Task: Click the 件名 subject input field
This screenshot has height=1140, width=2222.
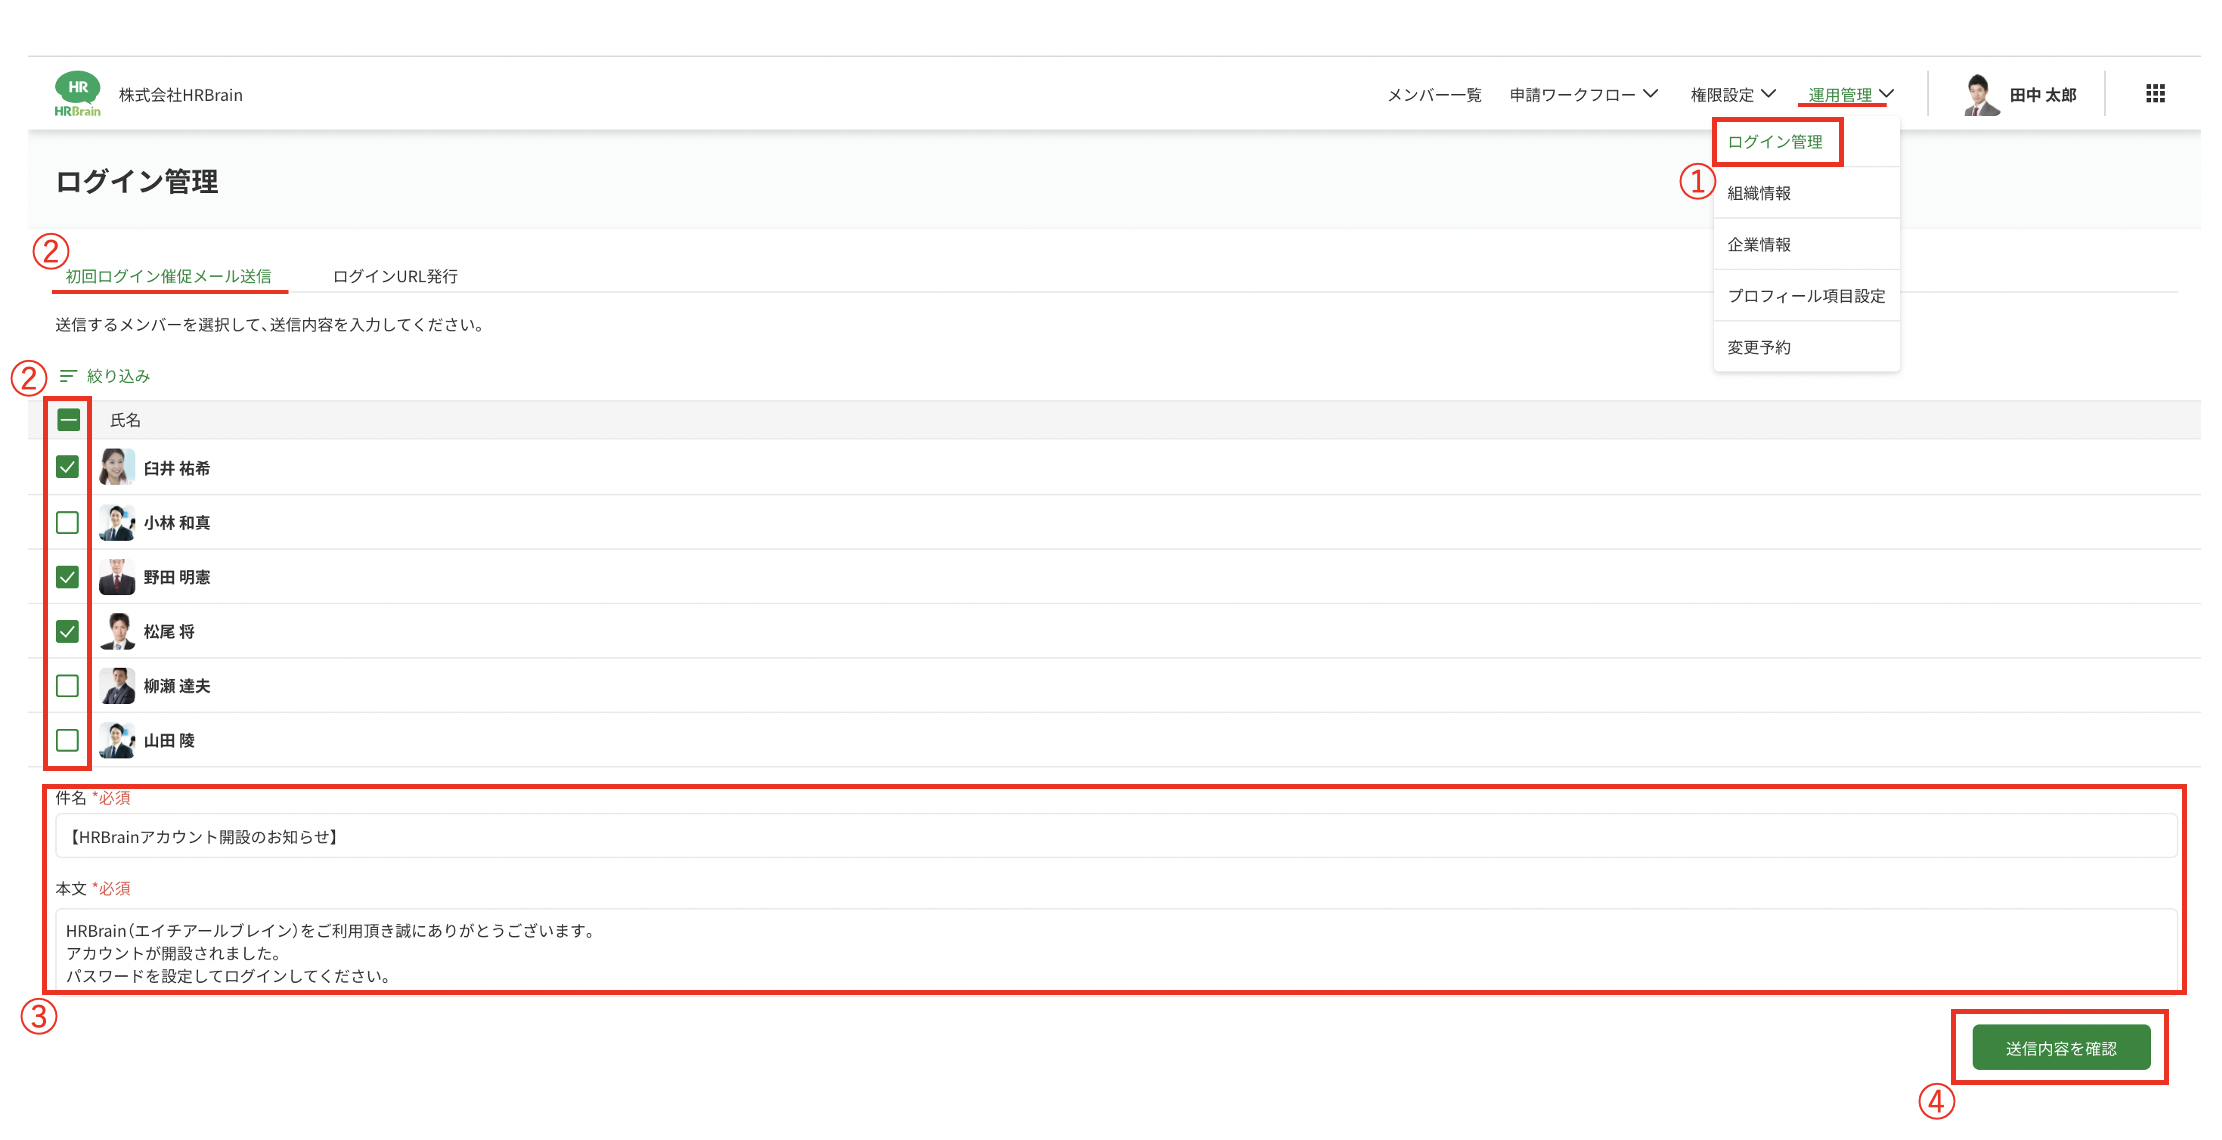Action: [x=1115, y=837]
